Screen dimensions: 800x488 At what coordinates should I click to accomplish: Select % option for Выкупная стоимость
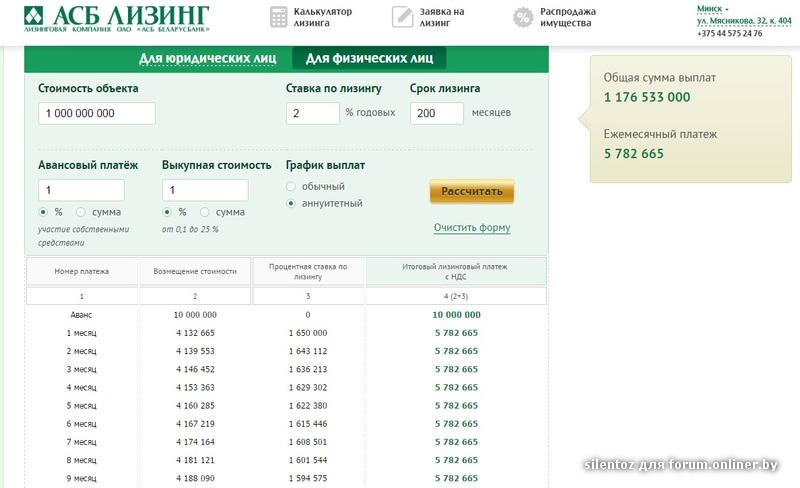pyautogui.click(x=167, y=212)
